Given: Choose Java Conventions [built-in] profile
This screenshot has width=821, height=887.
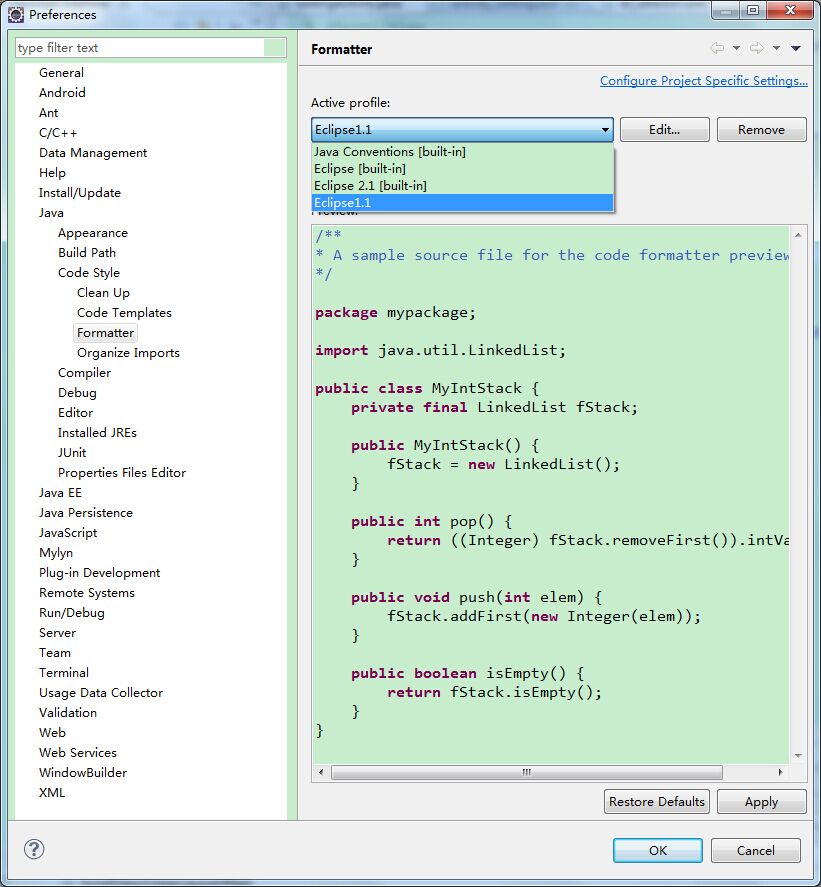Looking at the screenshot, I should coord(462,152).
